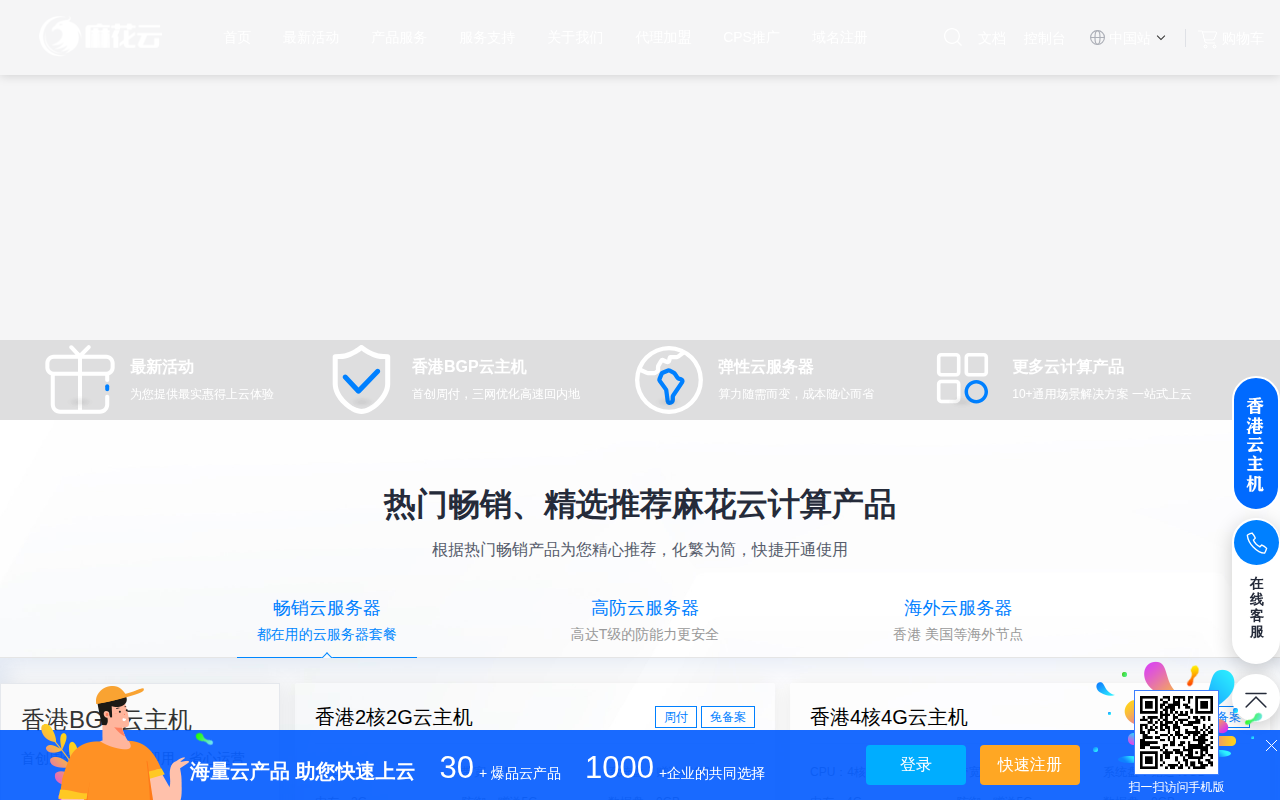1280x800 pixels.
Task: Open the 服务支持 navigation menu
Action: tap(487, 38)
